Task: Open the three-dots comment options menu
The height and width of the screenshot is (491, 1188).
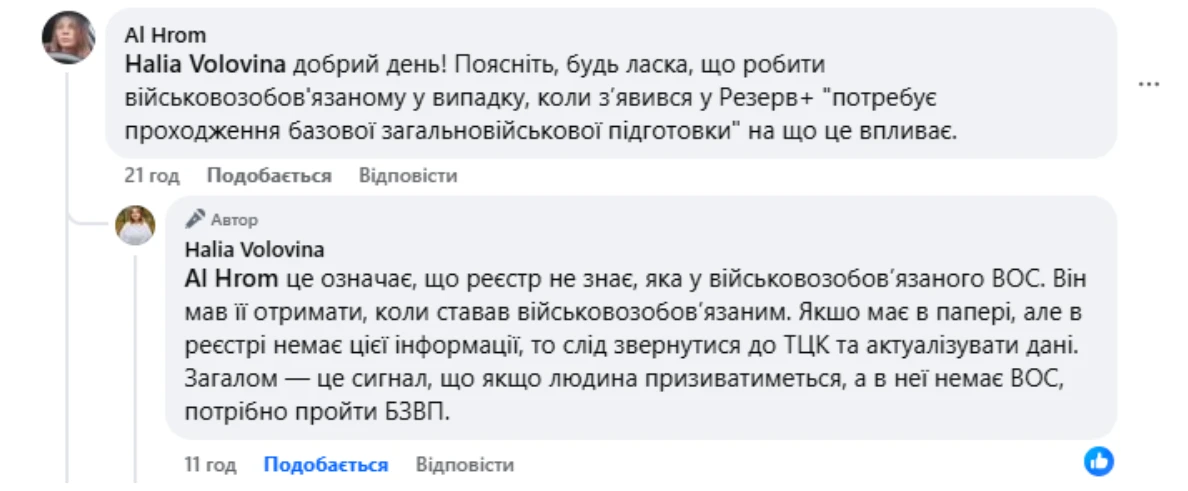Action: pyautogui.click(x=1149, y=84)
